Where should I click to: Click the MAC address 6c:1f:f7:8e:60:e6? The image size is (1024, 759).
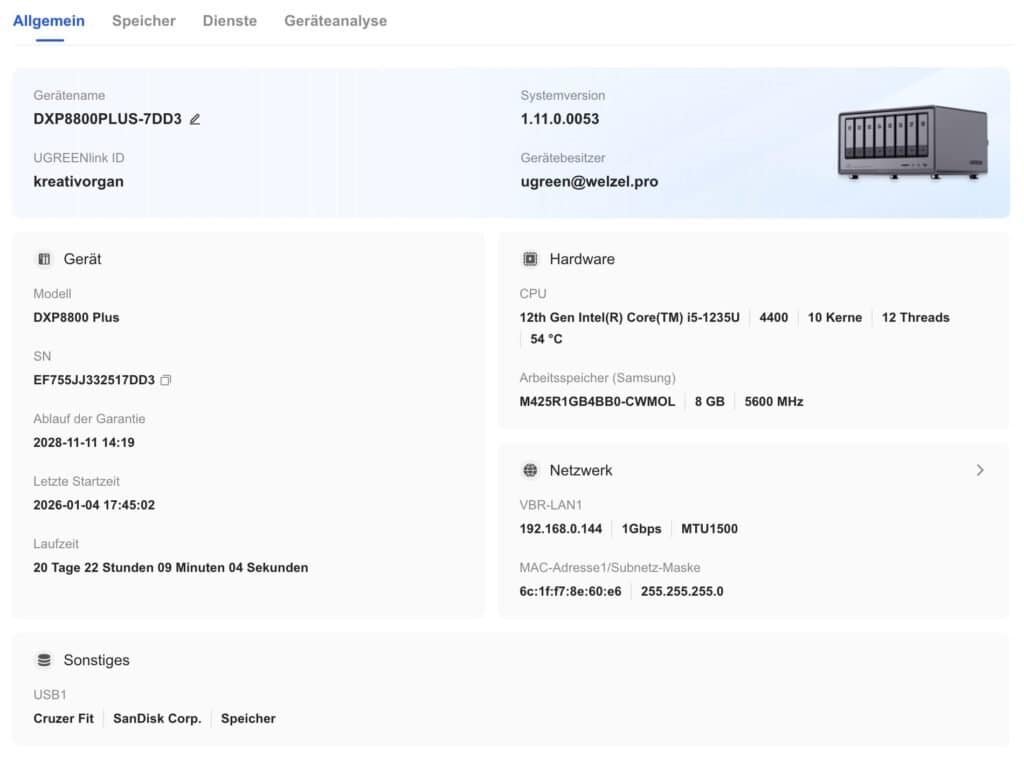tap(570, 591)
